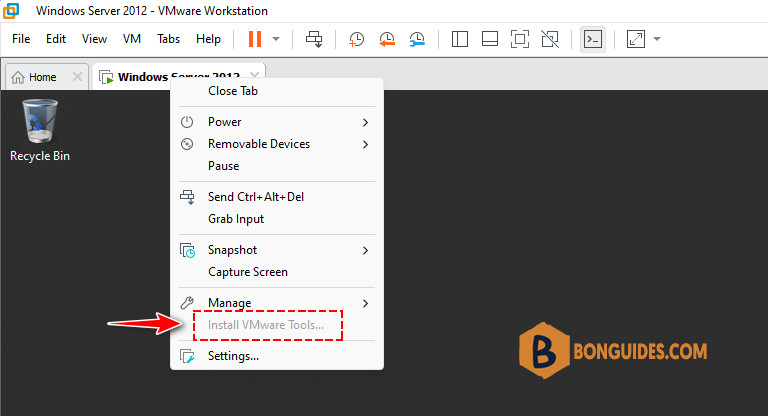The image size is (768, 416).
Task: Open the VM menu
Action: click(x=132, y=39)
